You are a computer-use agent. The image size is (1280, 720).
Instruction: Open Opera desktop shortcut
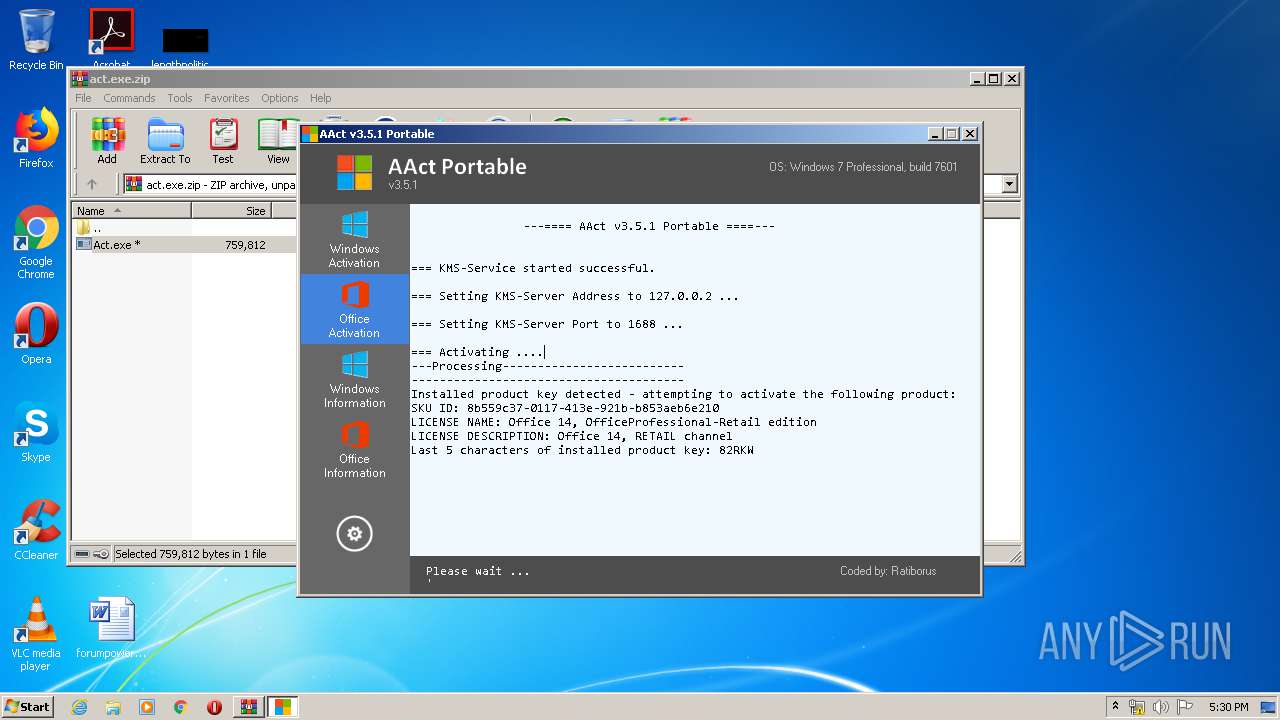(36, 334)
